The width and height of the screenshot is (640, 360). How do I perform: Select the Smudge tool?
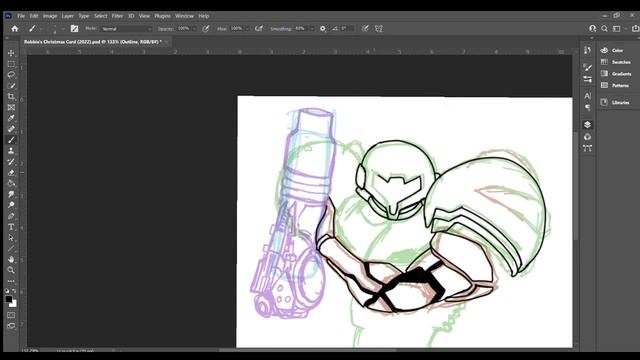coord(11,194)
